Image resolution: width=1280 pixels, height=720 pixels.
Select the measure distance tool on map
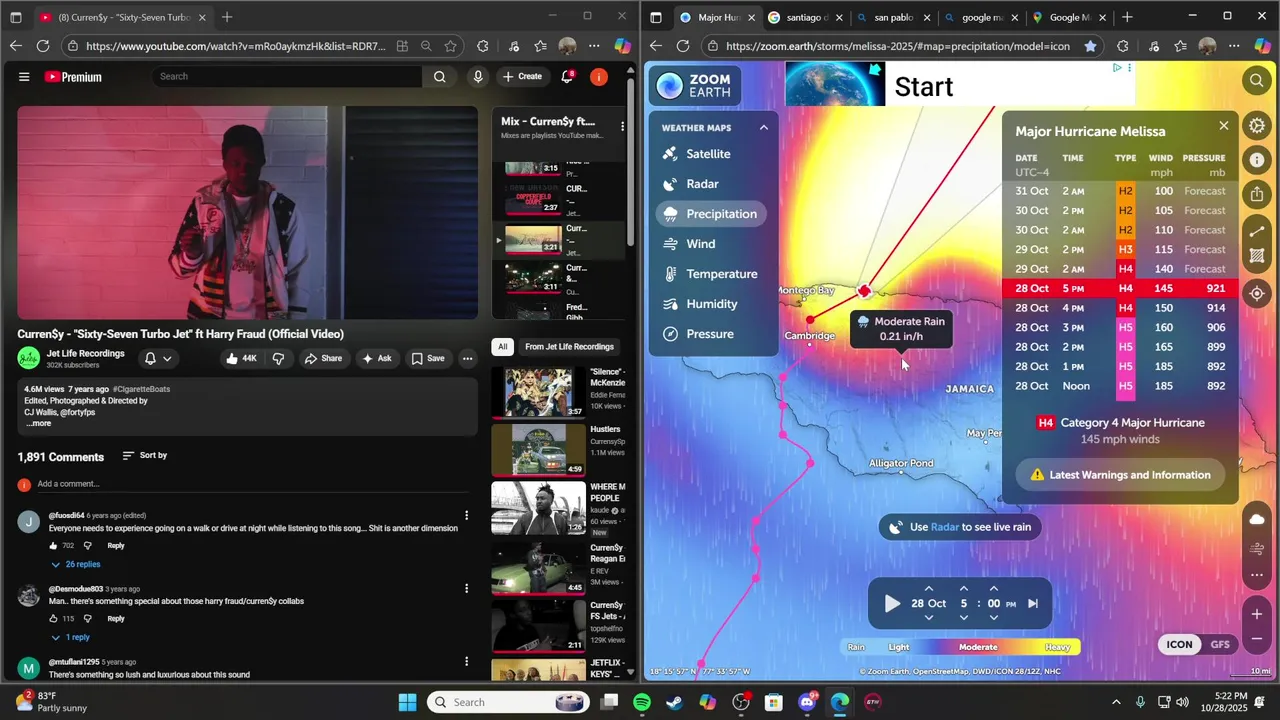click(1257, 232)
